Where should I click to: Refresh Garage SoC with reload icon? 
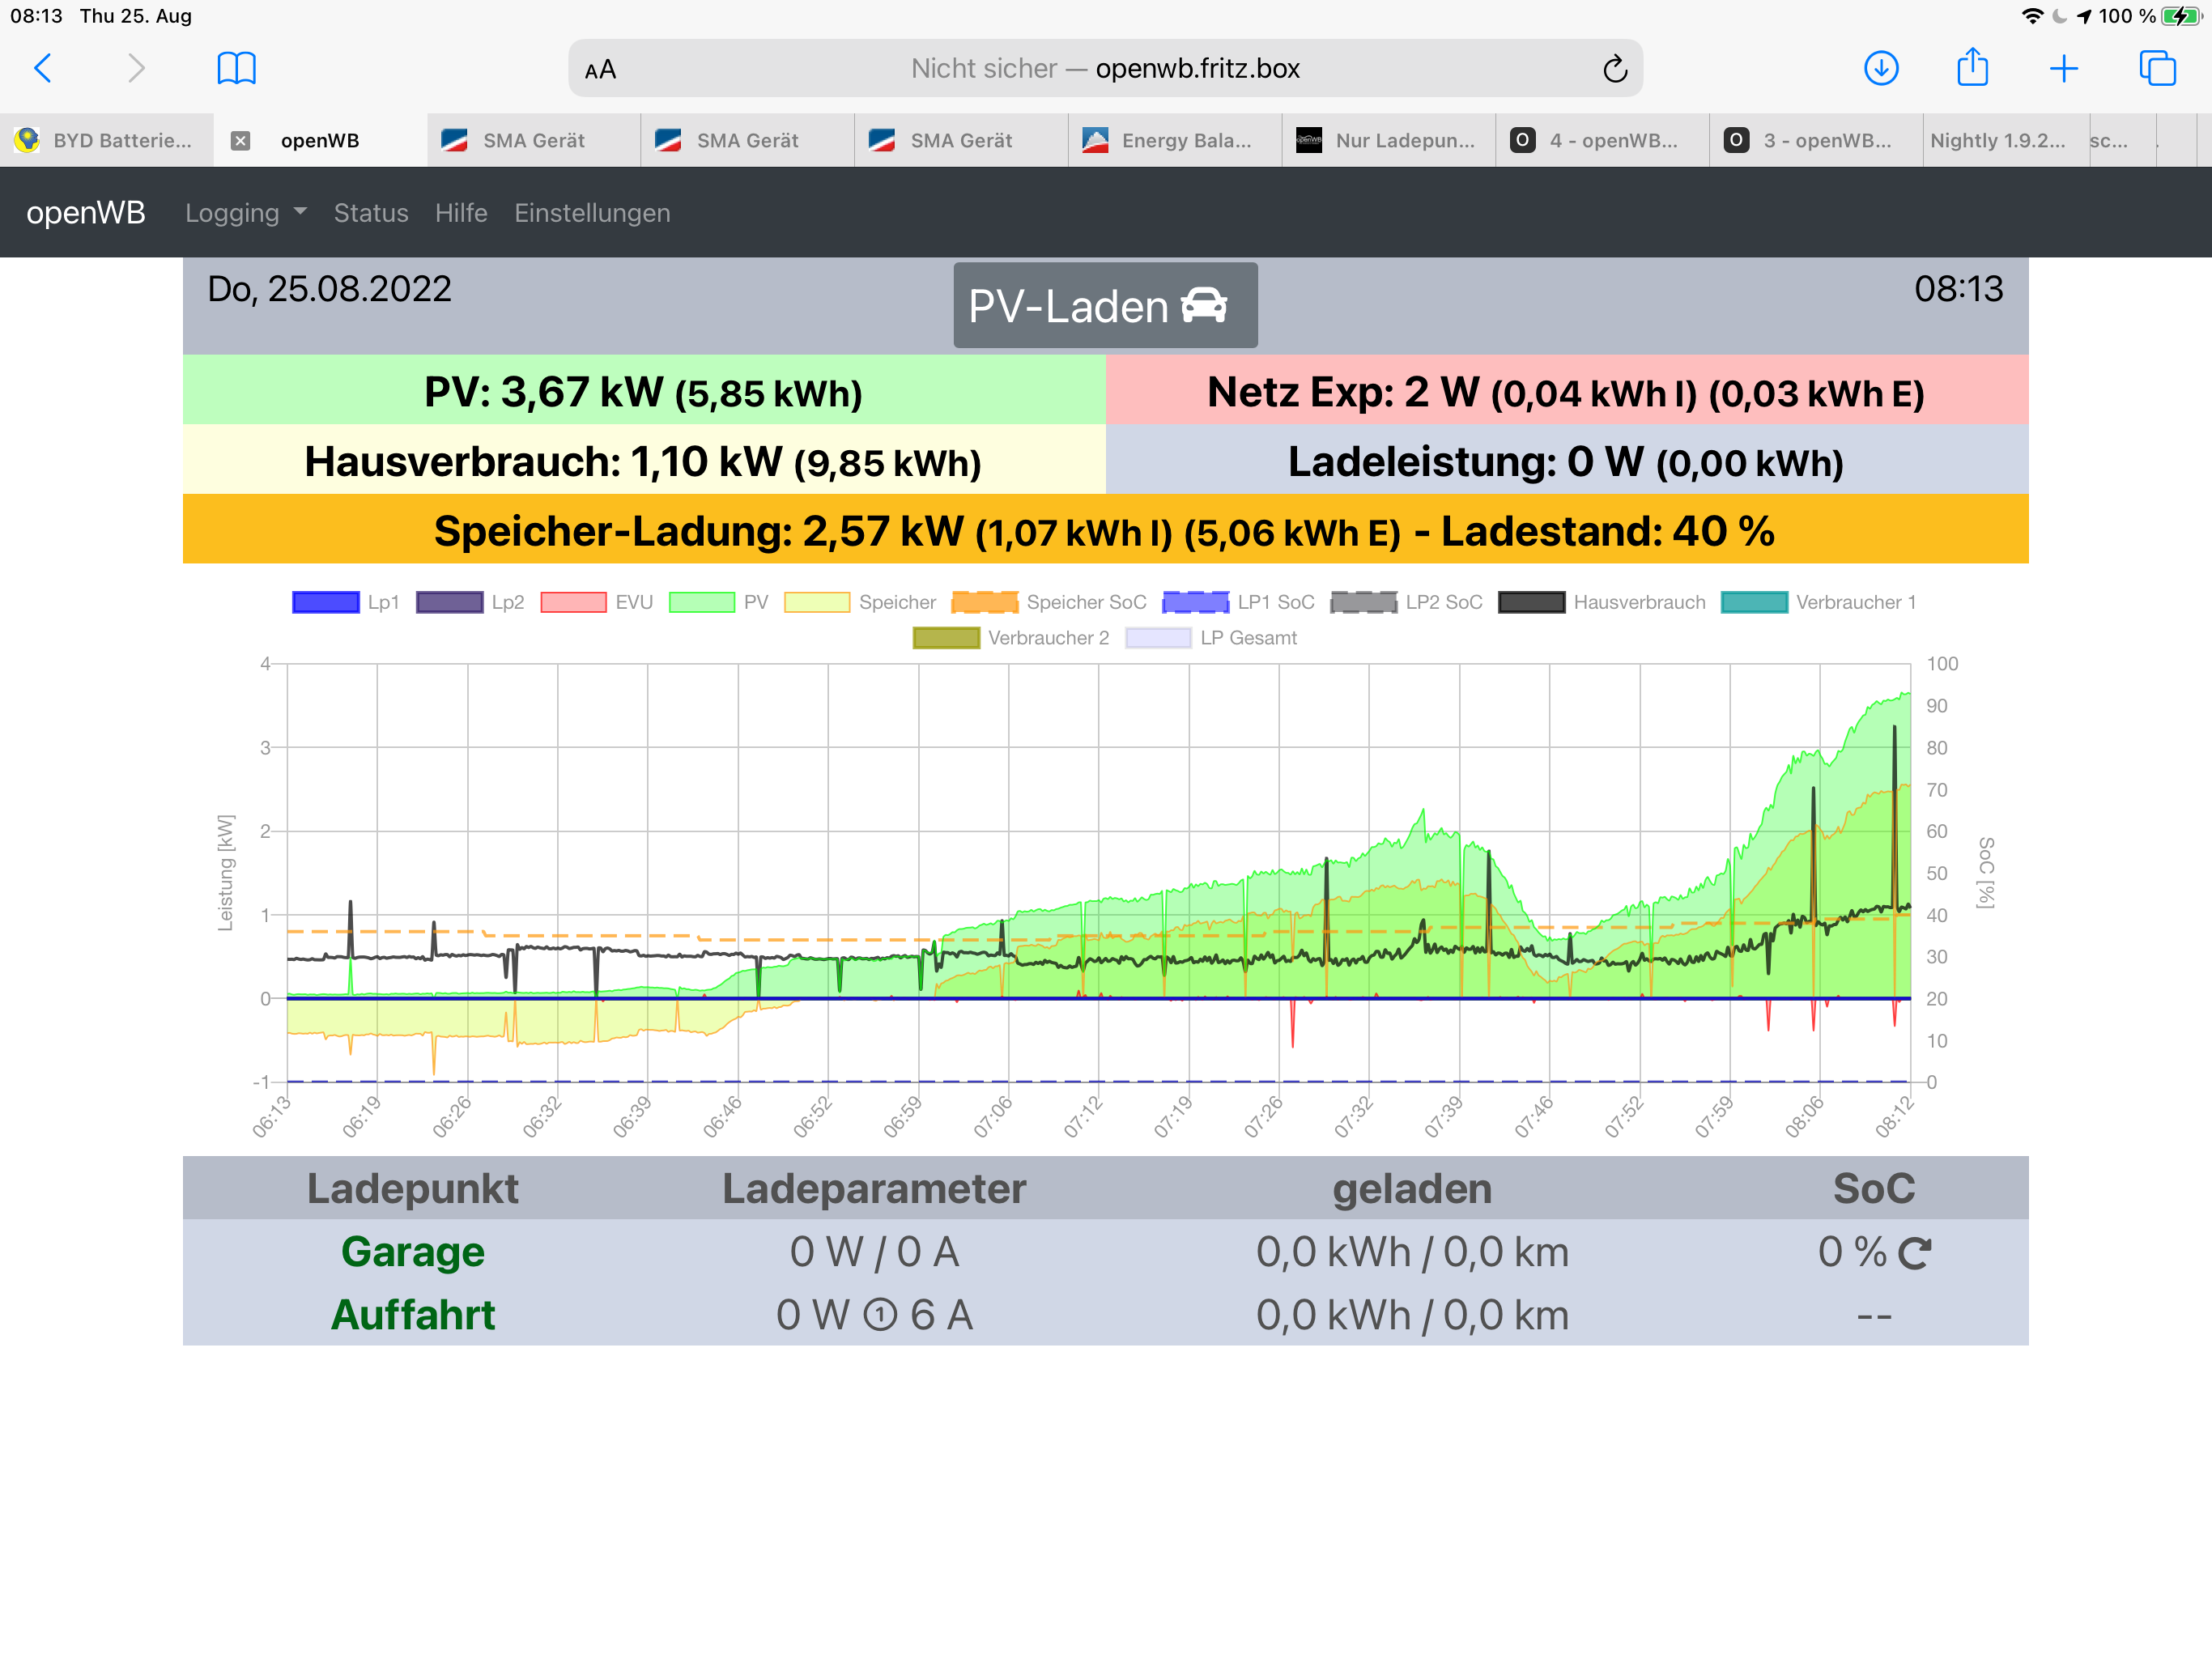(1914, 1253)
